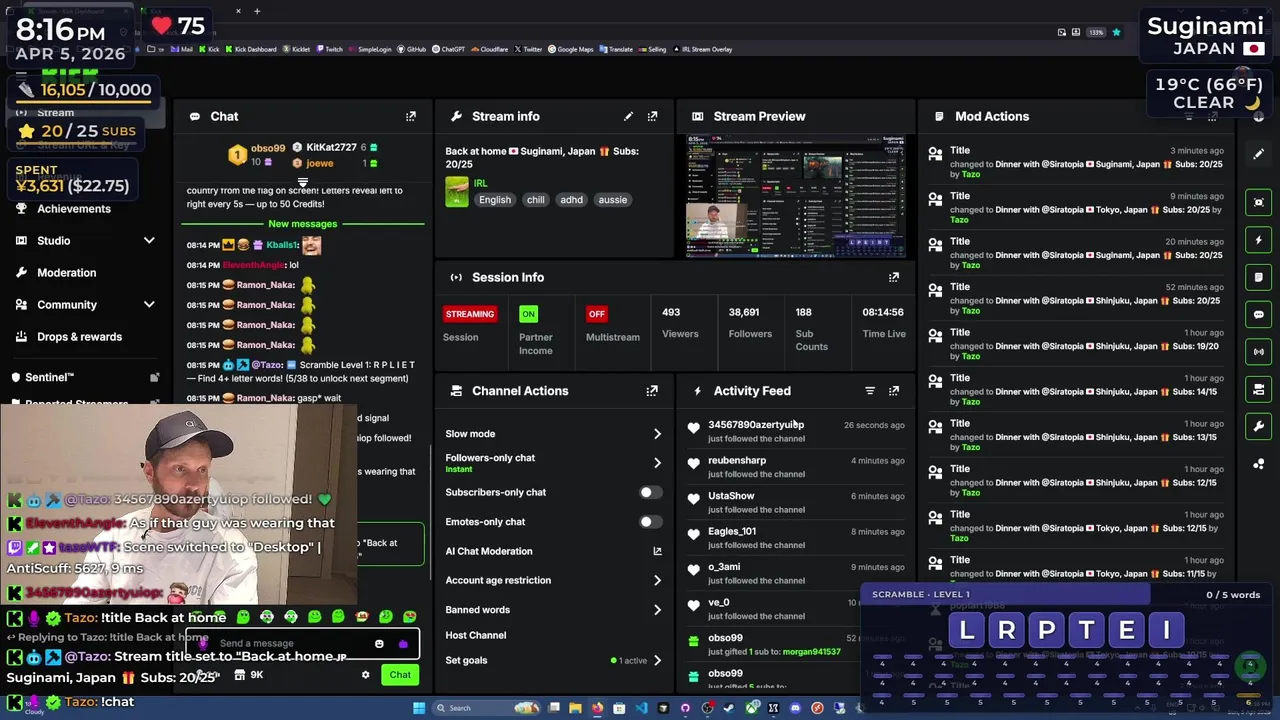
Task: Pop out the Stream info panel
Action: (x=652, y=116)
